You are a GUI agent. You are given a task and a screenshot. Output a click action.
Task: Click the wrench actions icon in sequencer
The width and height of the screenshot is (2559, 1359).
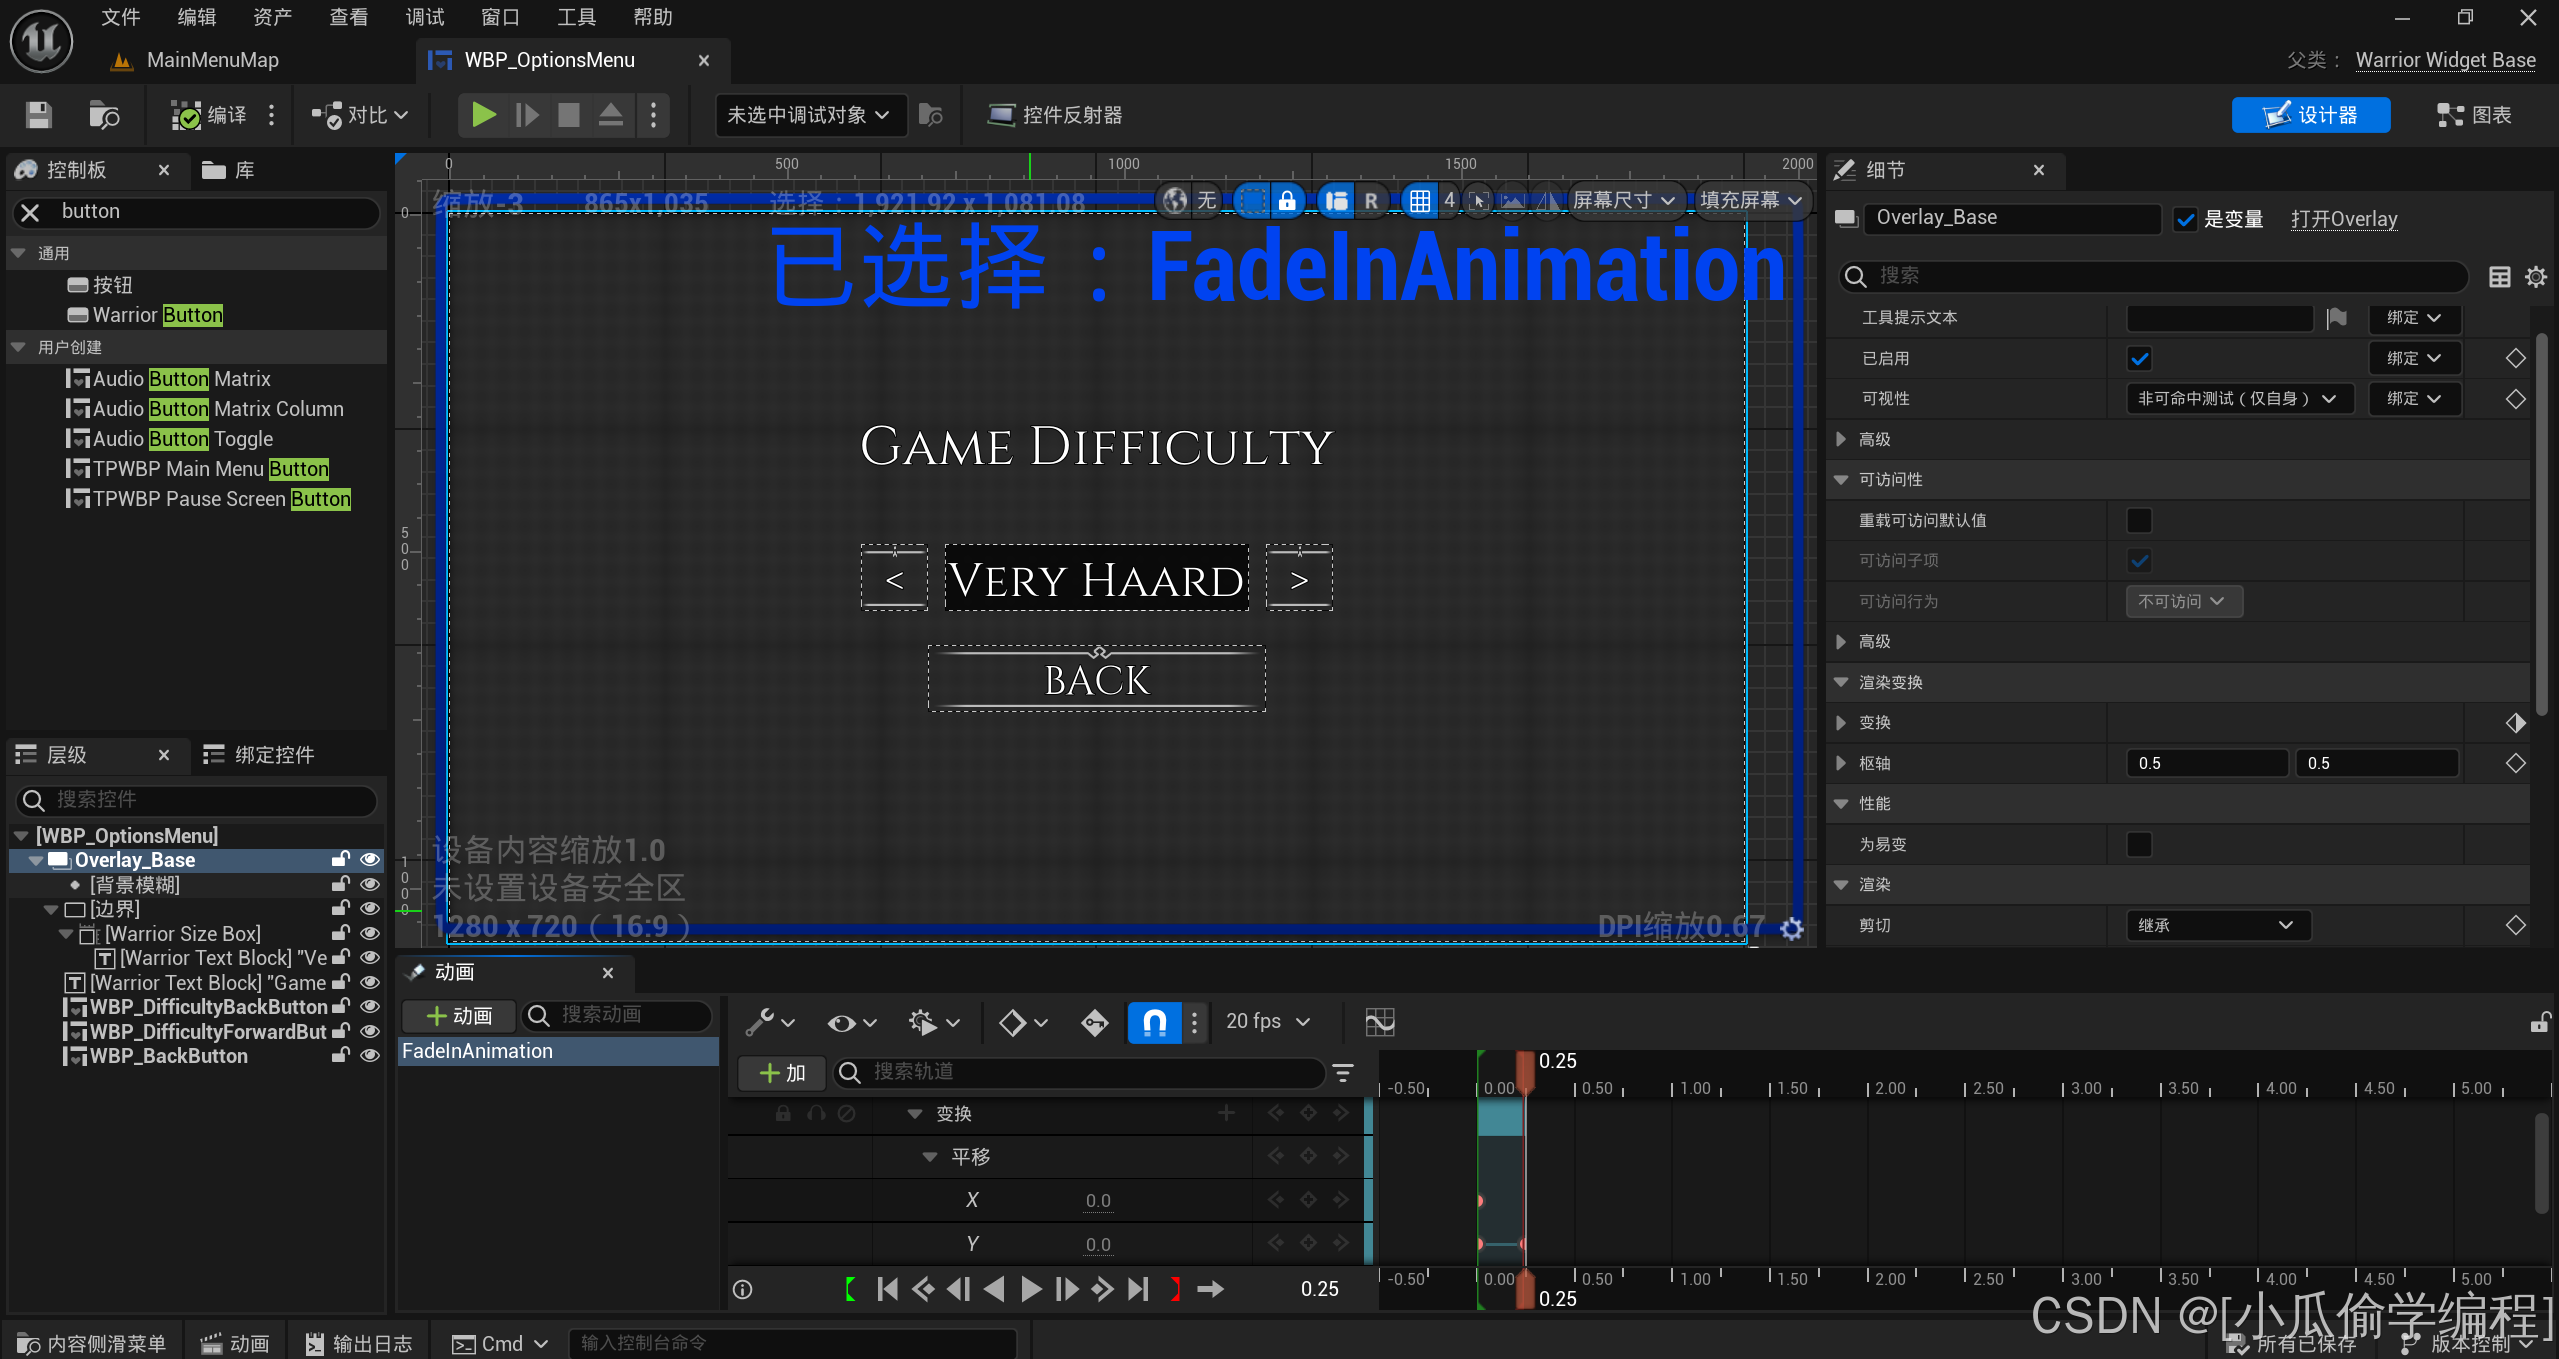[x=760, y=1021]
